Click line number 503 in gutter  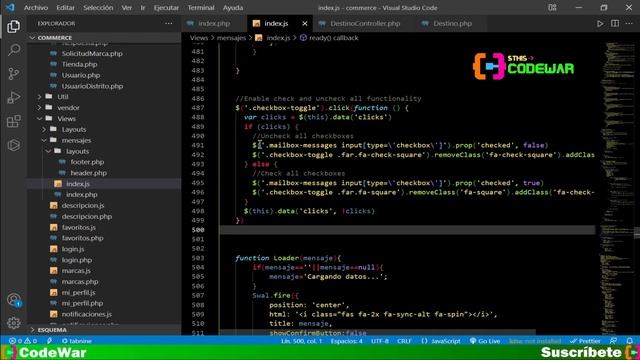click(x=198, y=258)
